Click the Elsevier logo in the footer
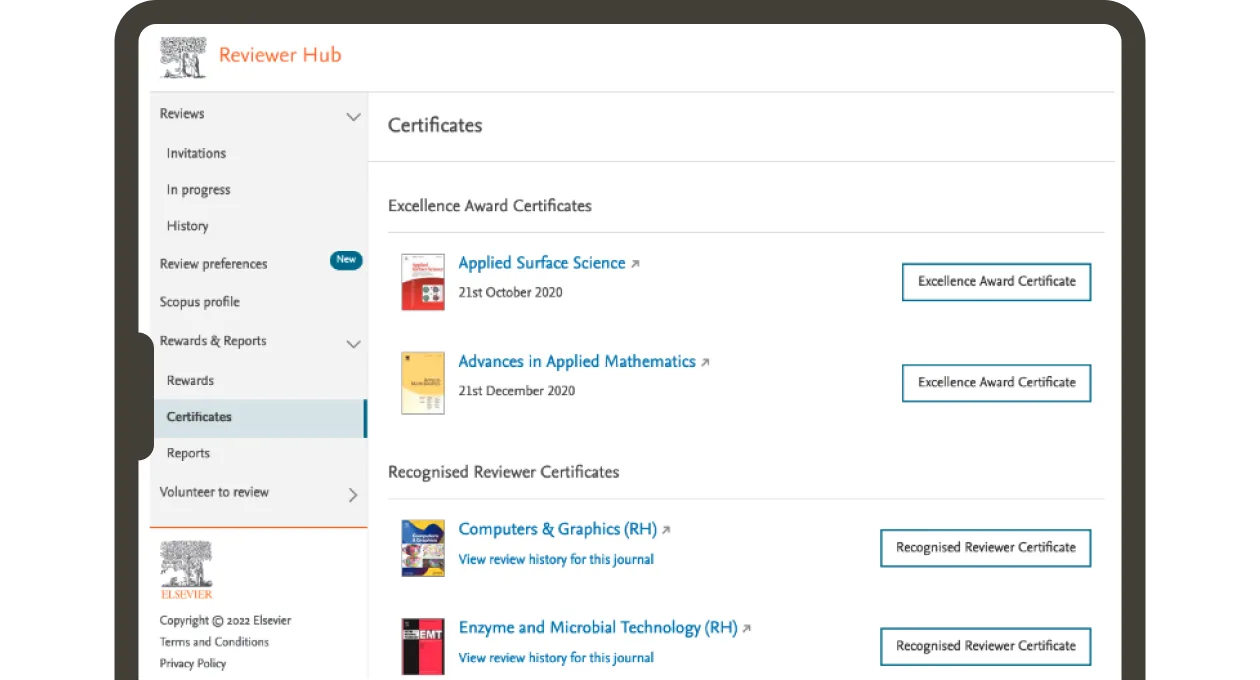Screen dimensions: 1260x680 point(184,567)
